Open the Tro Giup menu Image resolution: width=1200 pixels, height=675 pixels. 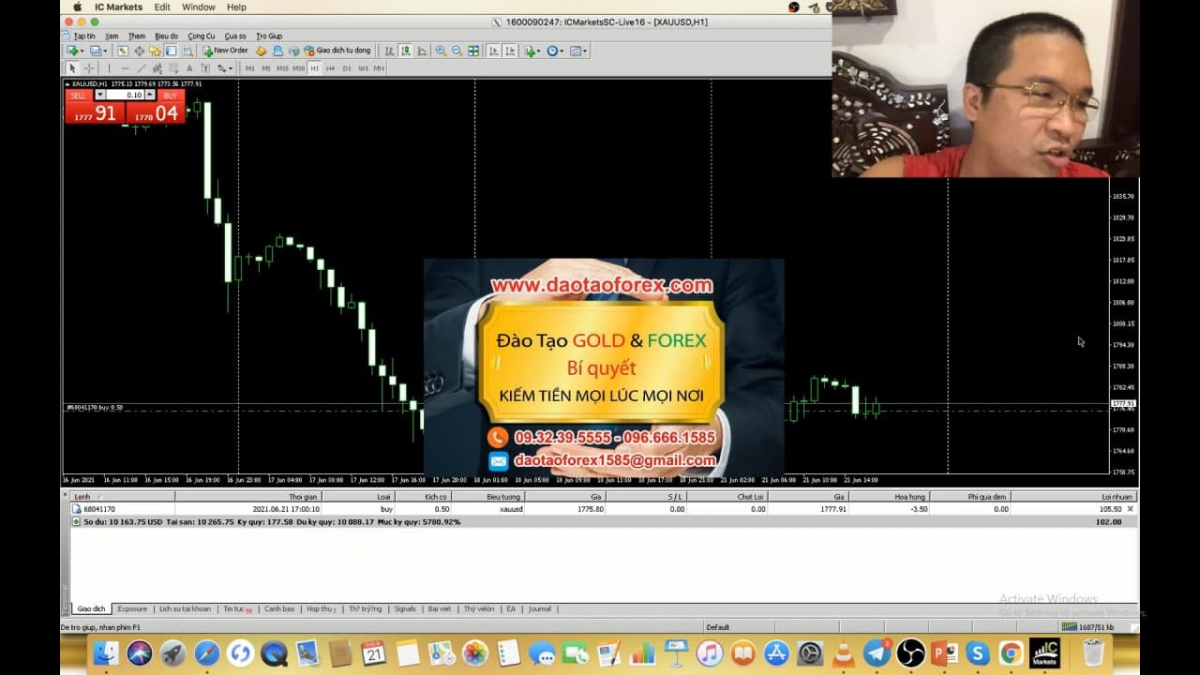click(x=269, y=36)
